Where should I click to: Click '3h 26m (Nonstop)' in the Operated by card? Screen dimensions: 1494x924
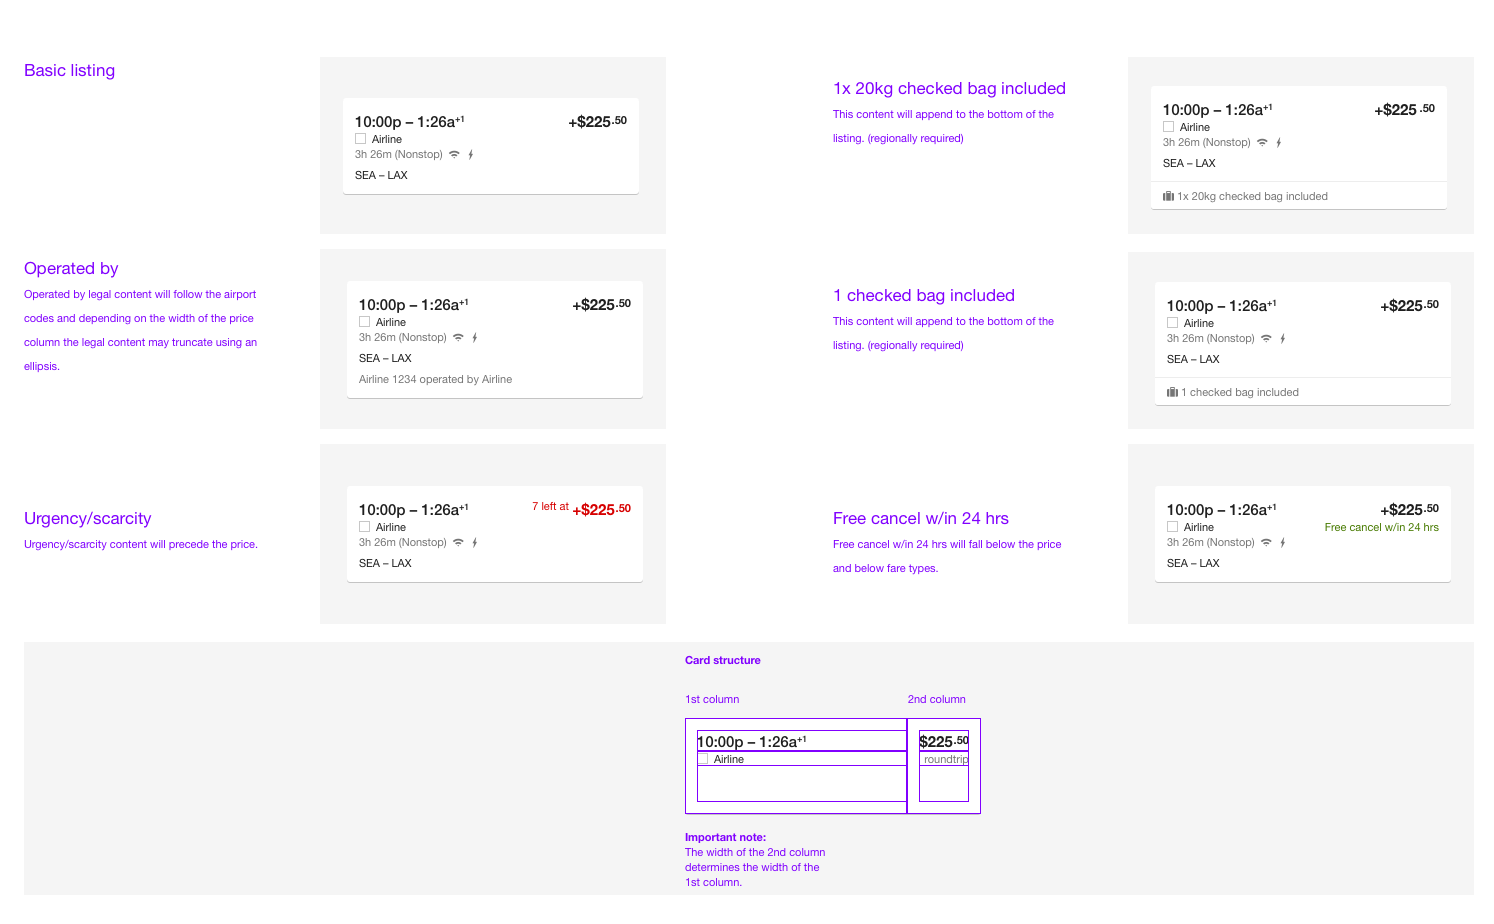click(403, 337)
